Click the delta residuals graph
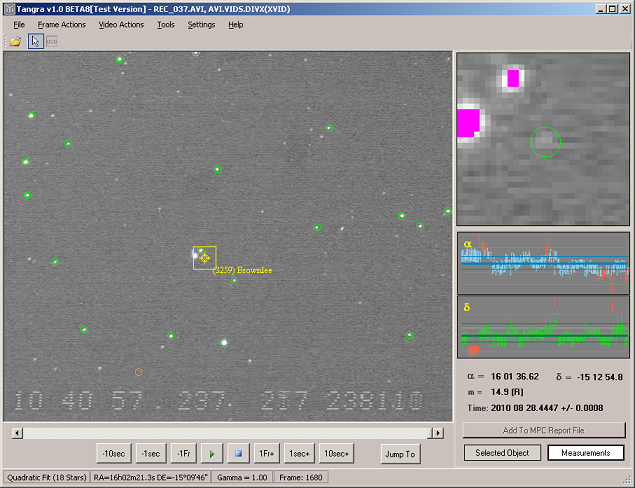This screenshot has width=635, height=488. click(543, 327)
